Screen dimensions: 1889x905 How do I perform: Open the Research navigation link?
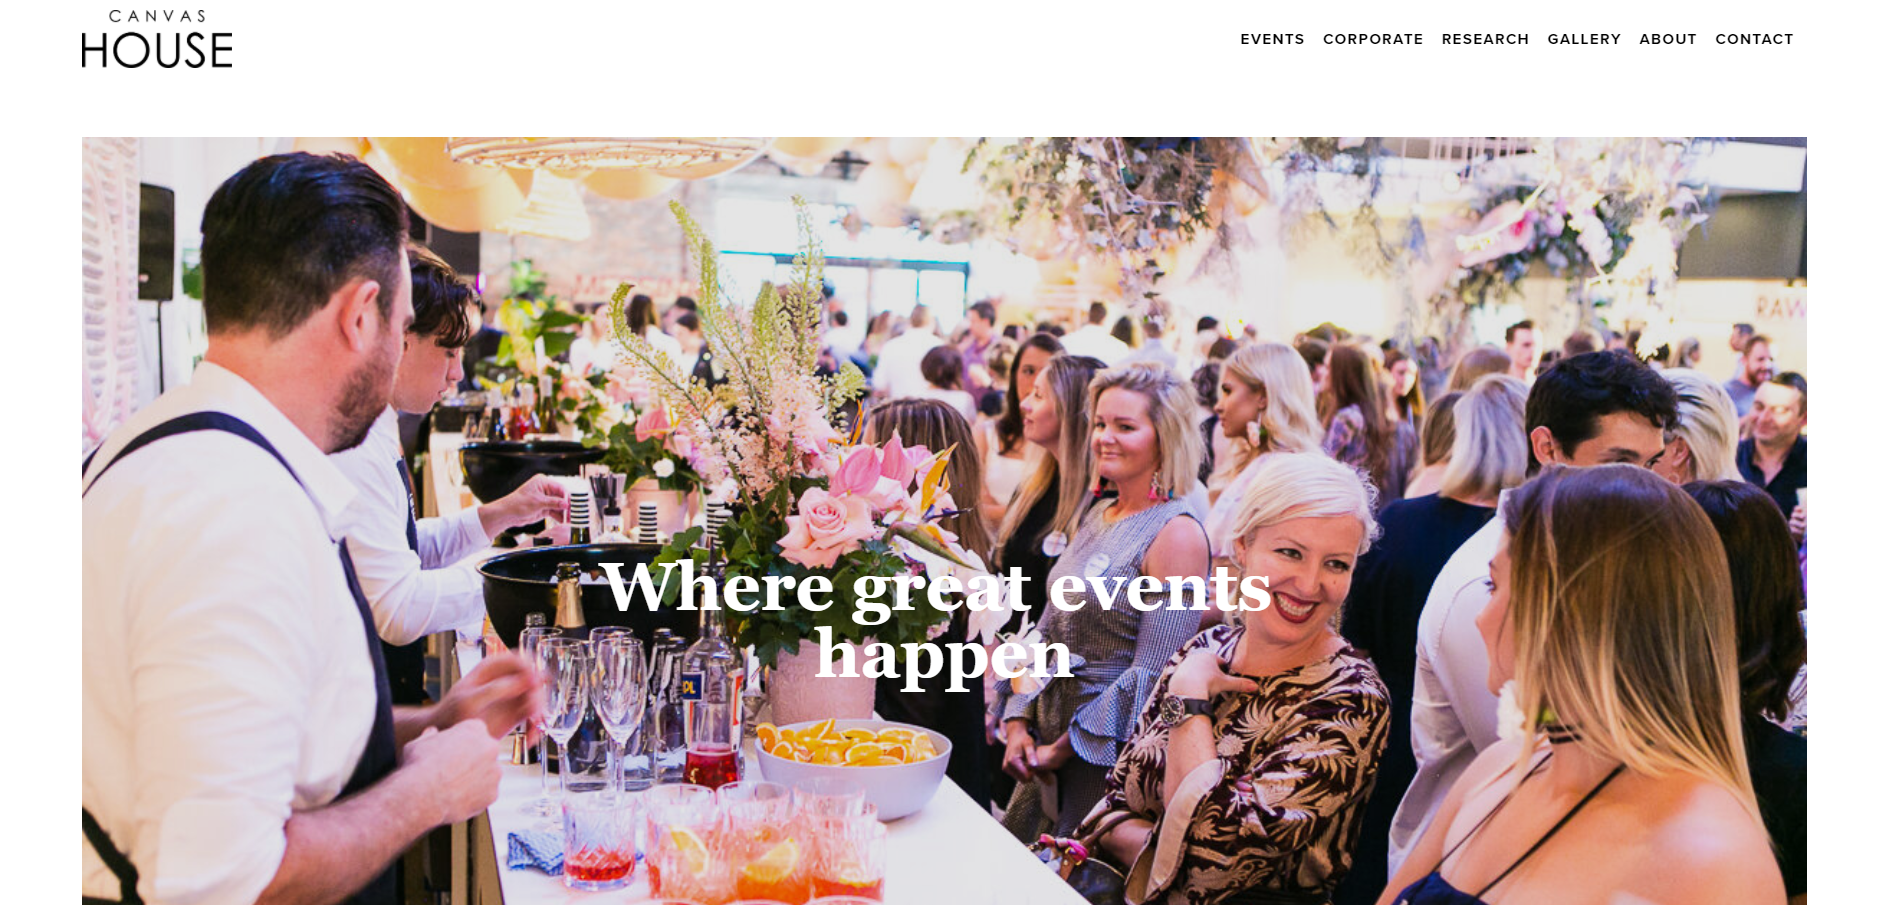pyautogui.click(x=1485, y=39)
